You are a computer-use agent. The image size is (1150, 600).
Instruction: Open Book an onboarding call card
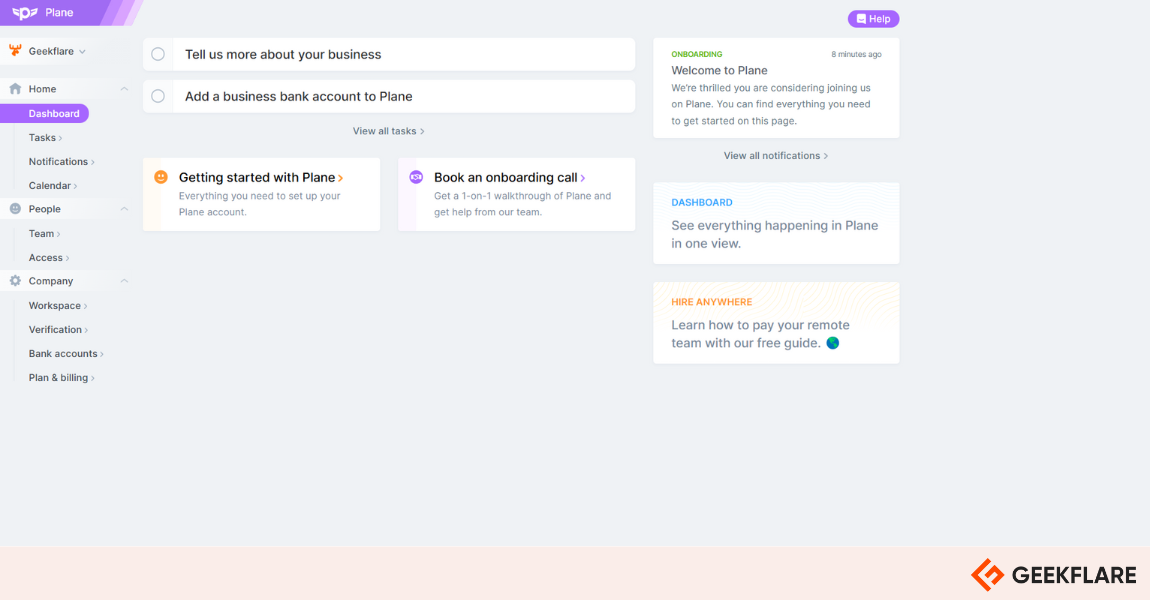coord(516,194)
